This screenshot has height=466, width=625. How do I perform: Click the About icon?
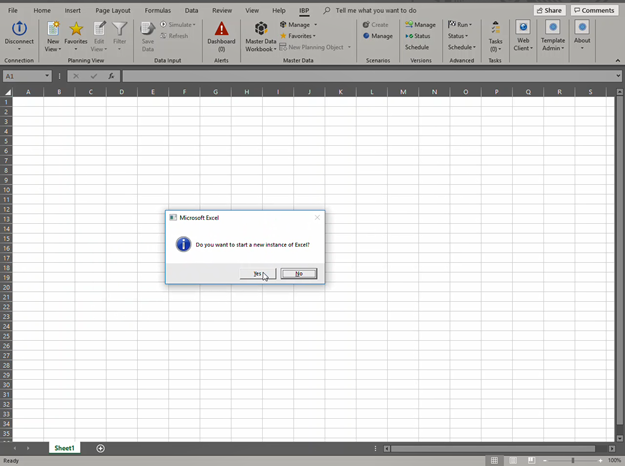point(582,28)
